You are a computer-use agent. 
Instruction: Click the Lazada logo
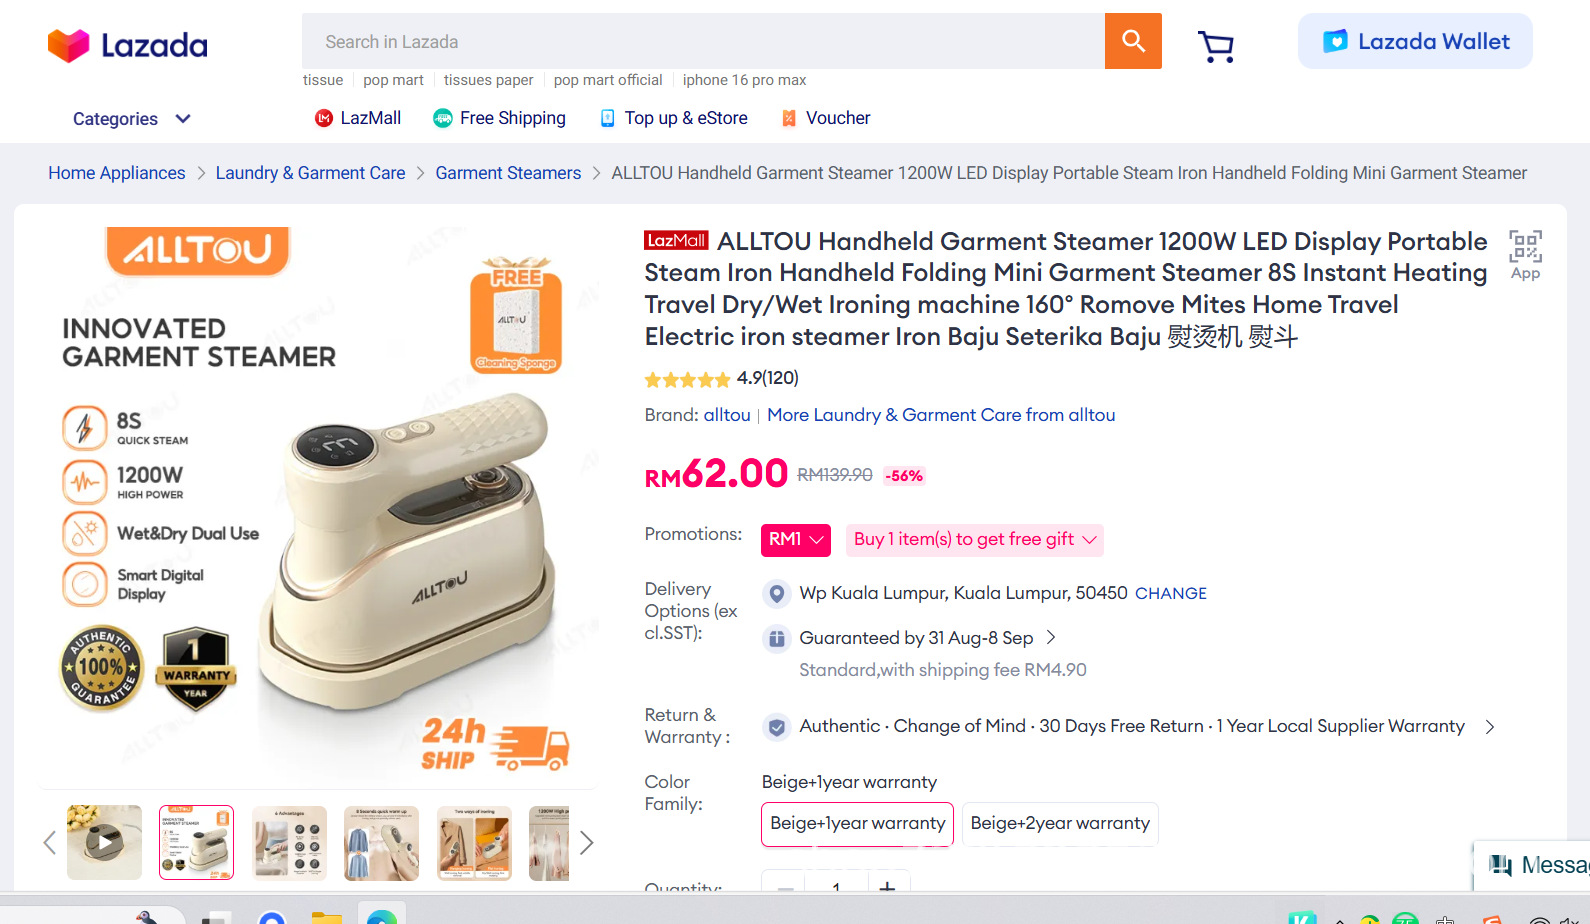[x=128, y=45]
